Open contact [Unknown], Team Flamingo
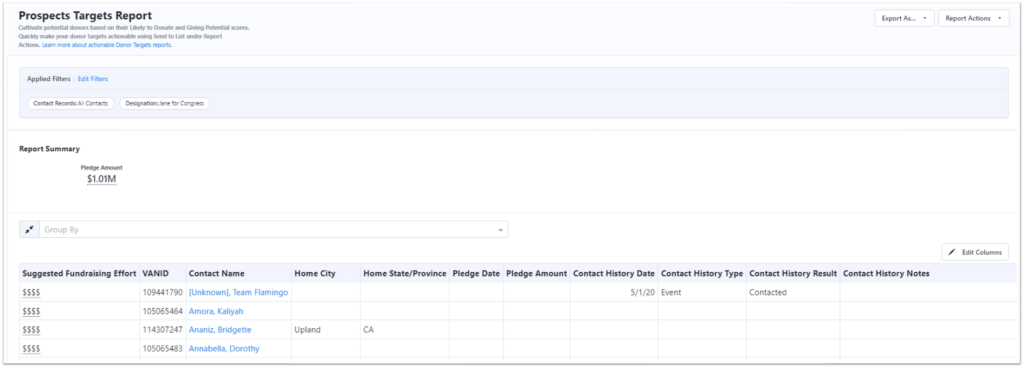 [238, 292]
